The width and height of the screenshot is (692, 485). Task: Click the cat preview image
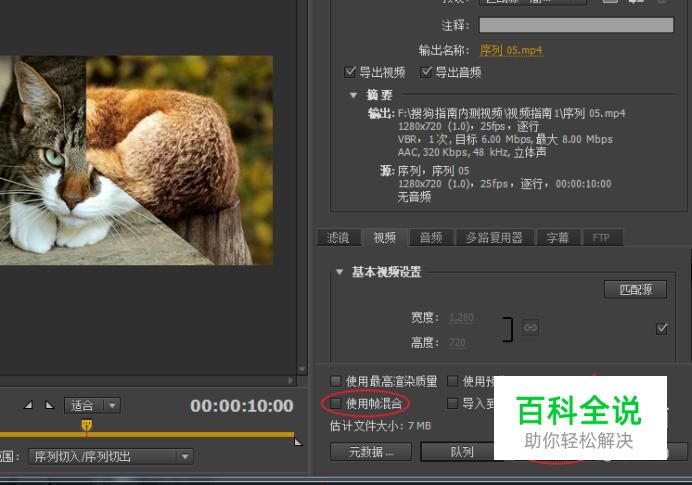point(136,160)
